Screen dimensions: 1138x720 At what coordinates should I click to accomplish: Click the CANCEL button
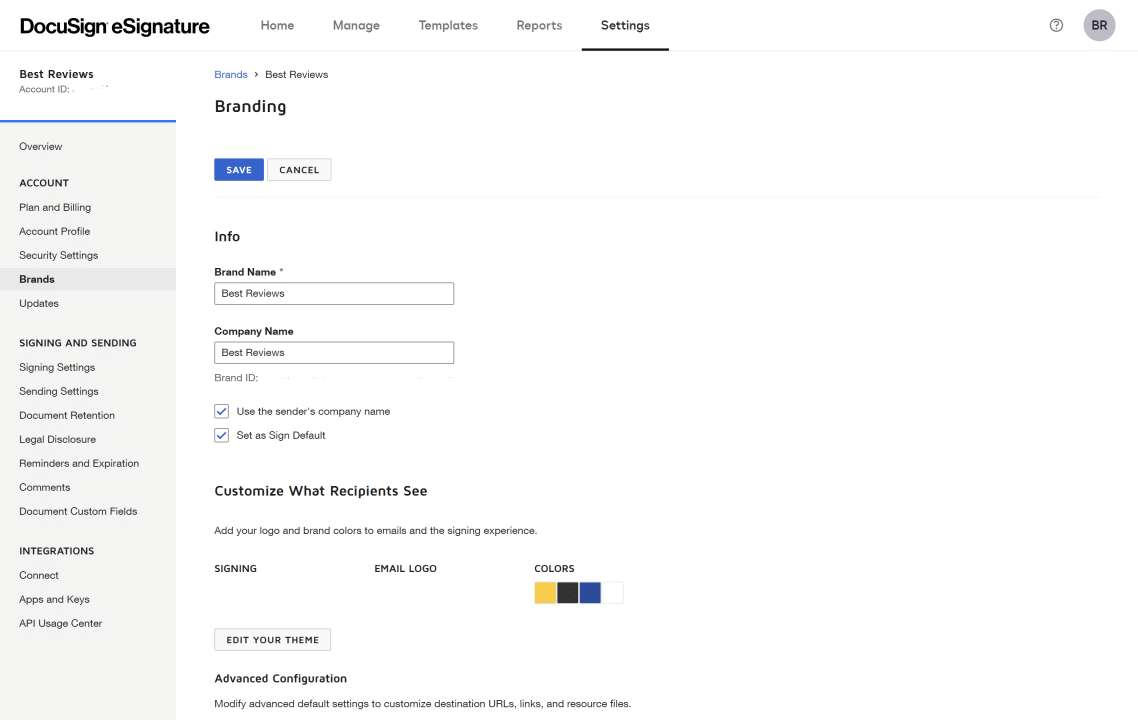[x=299, y=169]
